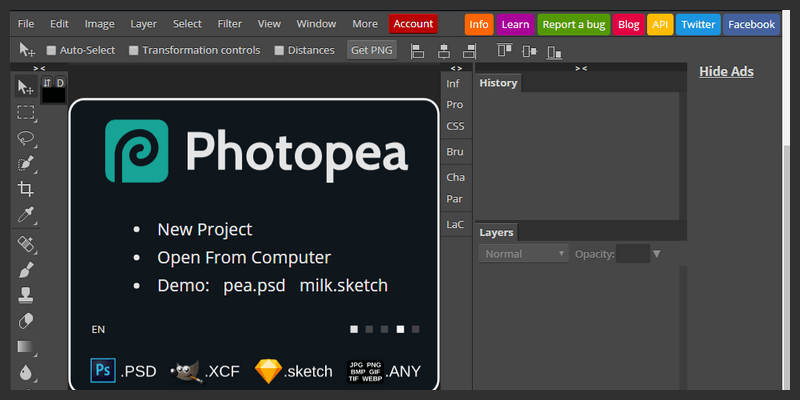800x400 pixels.
Task: Select the Move tool in toolbar
Action: click(x=26, y=88)
